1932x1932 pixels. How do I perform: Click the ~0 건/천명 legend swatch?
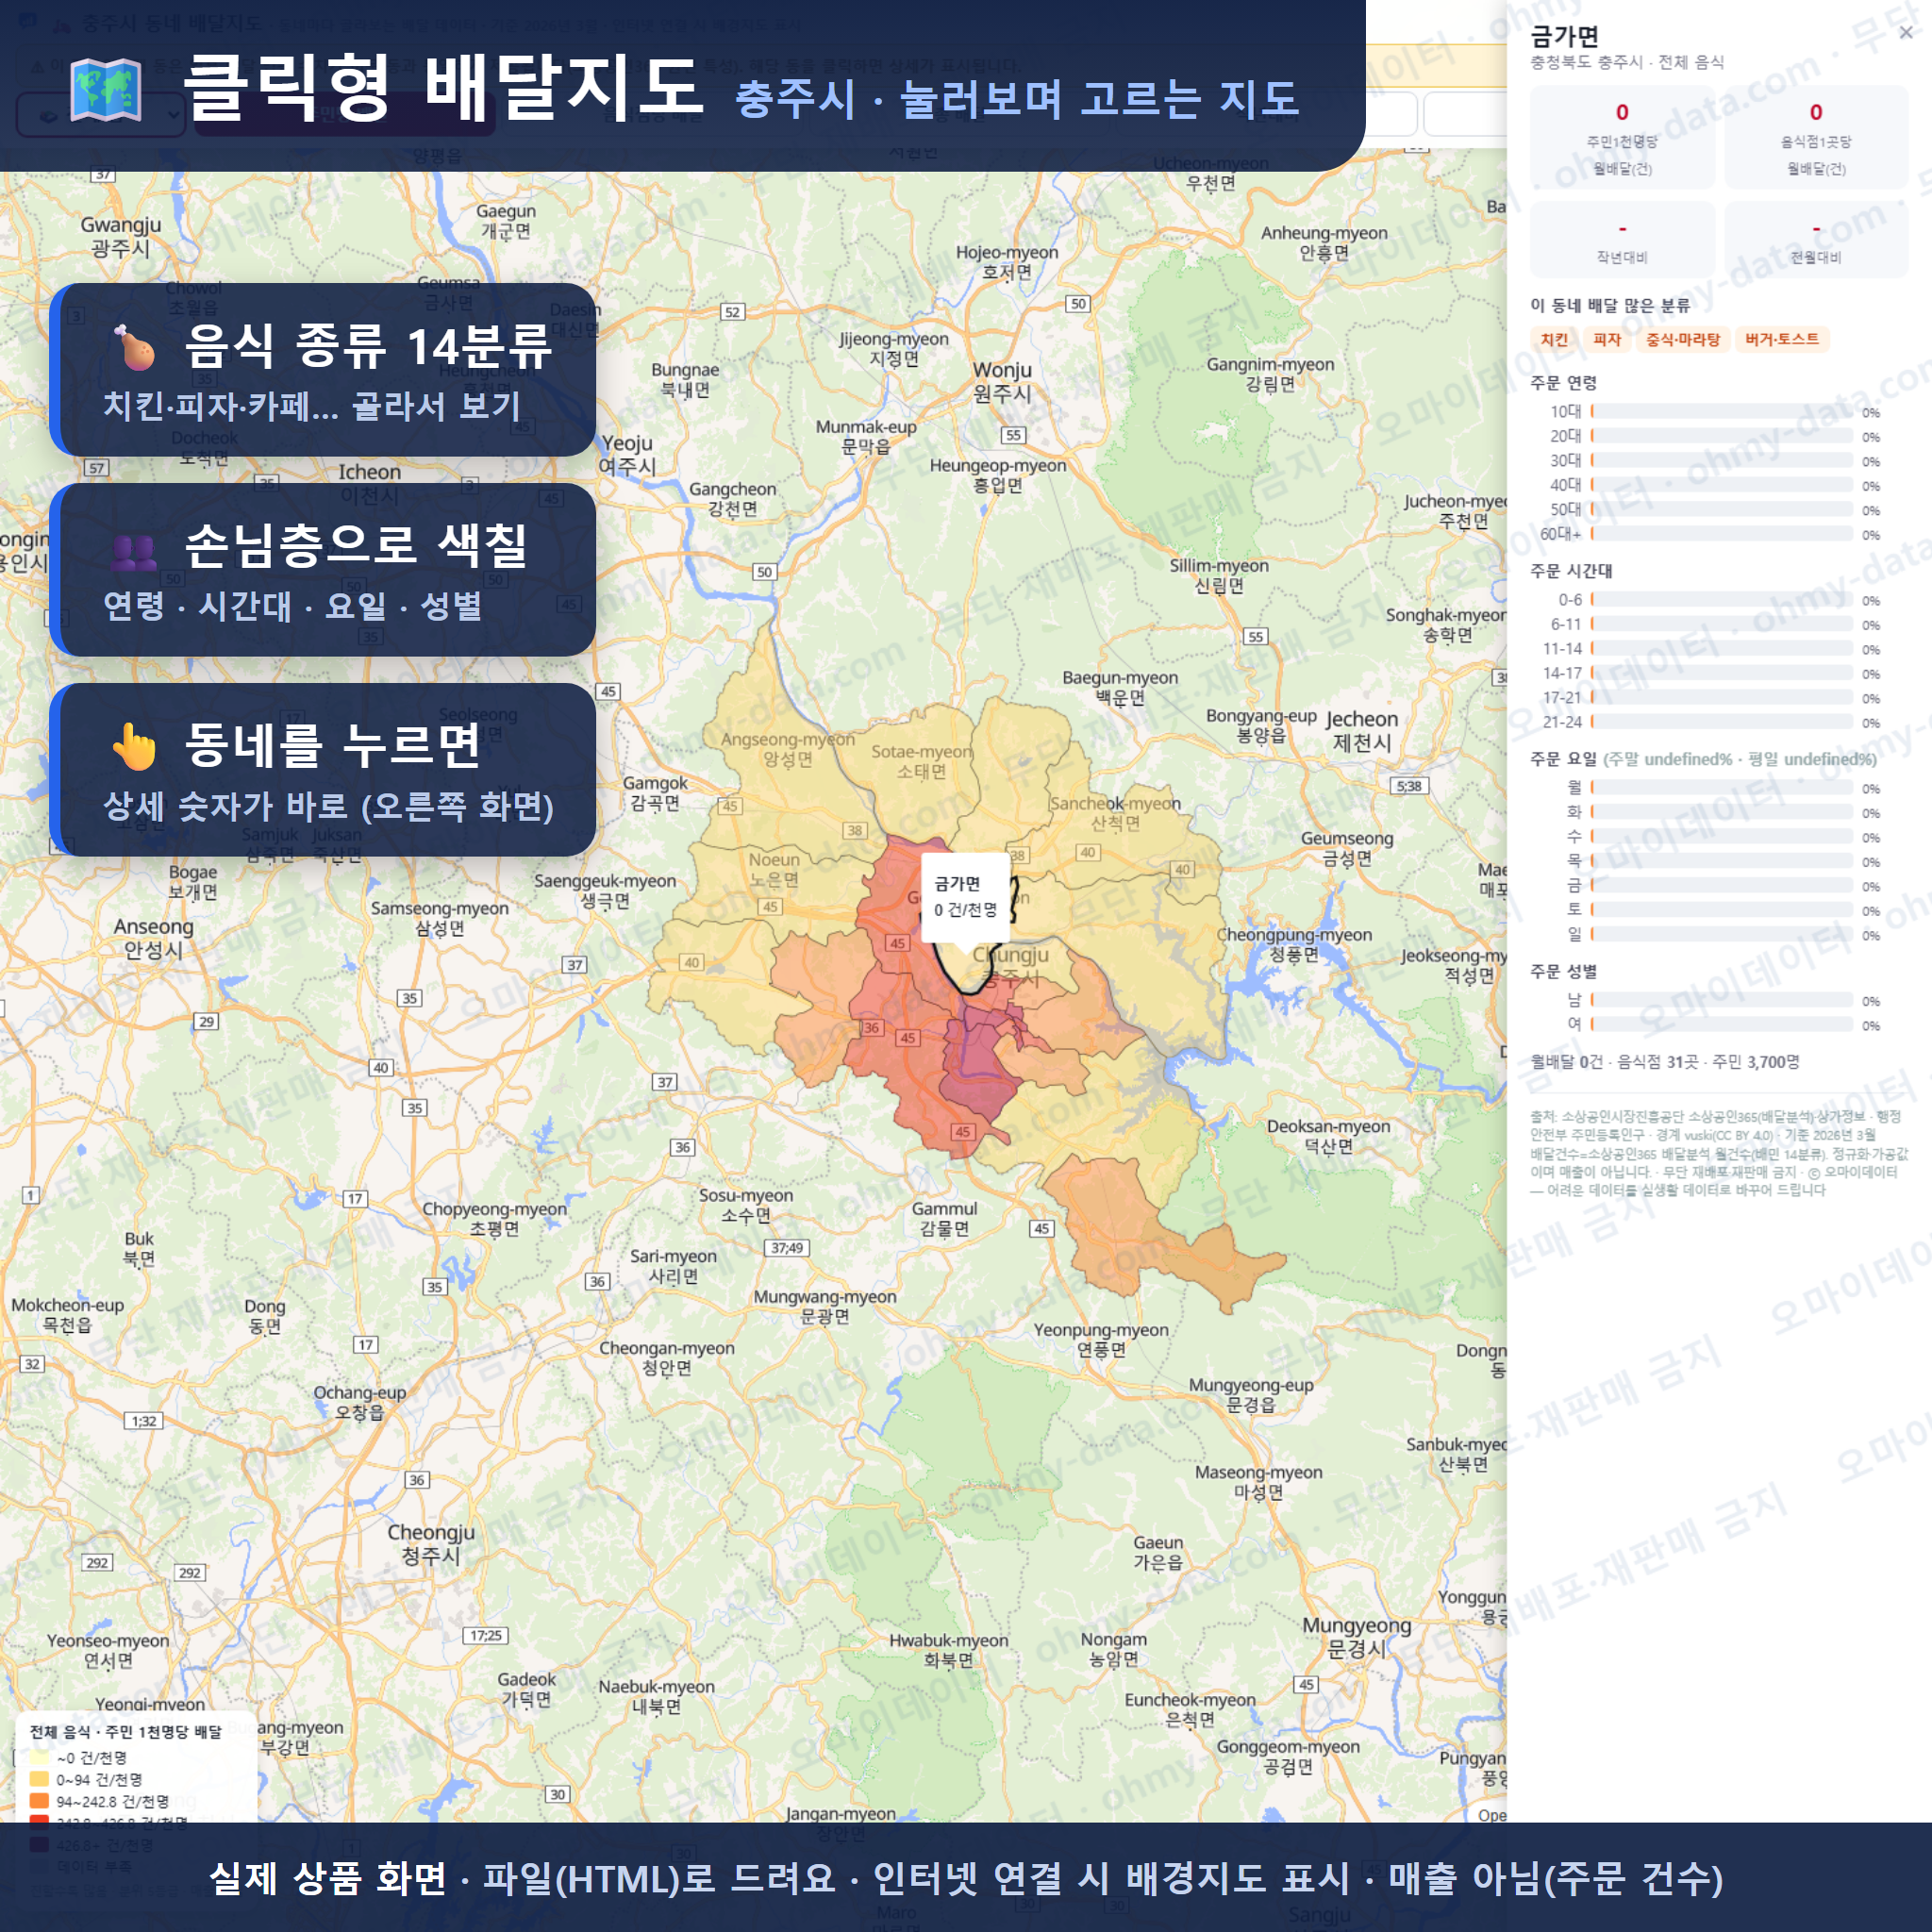point(40,1757)
